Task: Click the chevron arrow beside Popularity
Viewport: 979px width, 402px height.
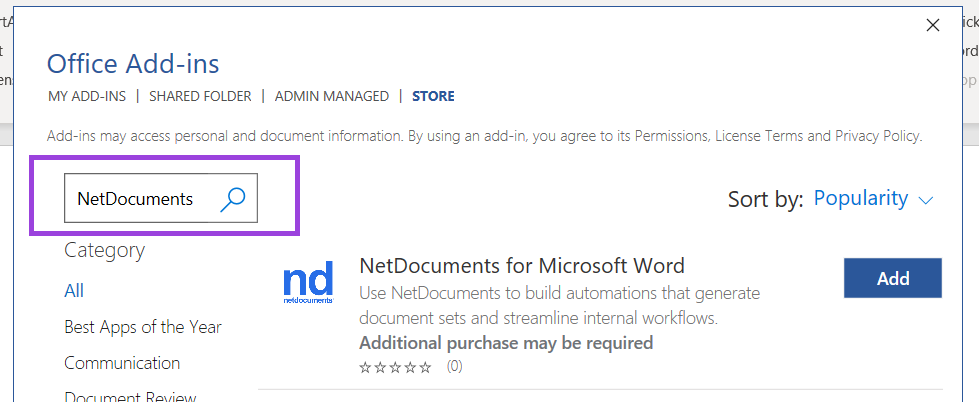Action: pos(925,200)
